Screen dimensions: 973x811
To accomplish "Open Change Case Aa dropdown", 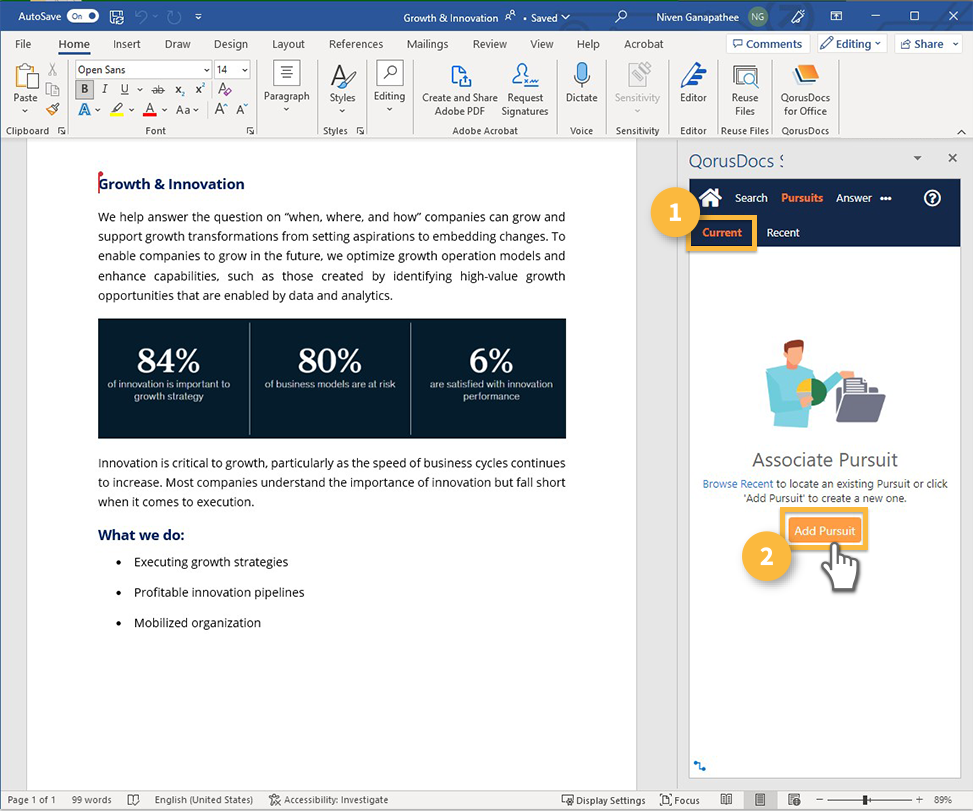I will 187,110.
